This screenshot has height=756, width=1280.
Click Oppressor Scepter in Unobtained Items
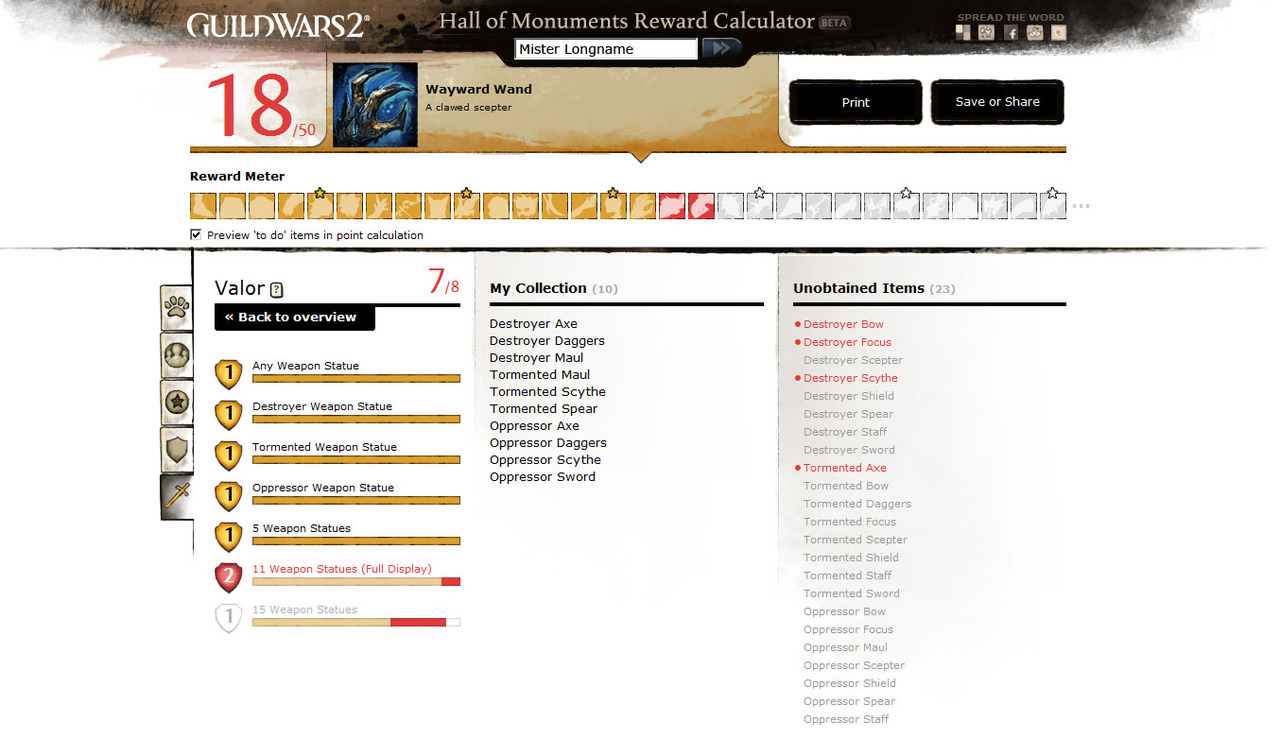(x=854, y=666)
